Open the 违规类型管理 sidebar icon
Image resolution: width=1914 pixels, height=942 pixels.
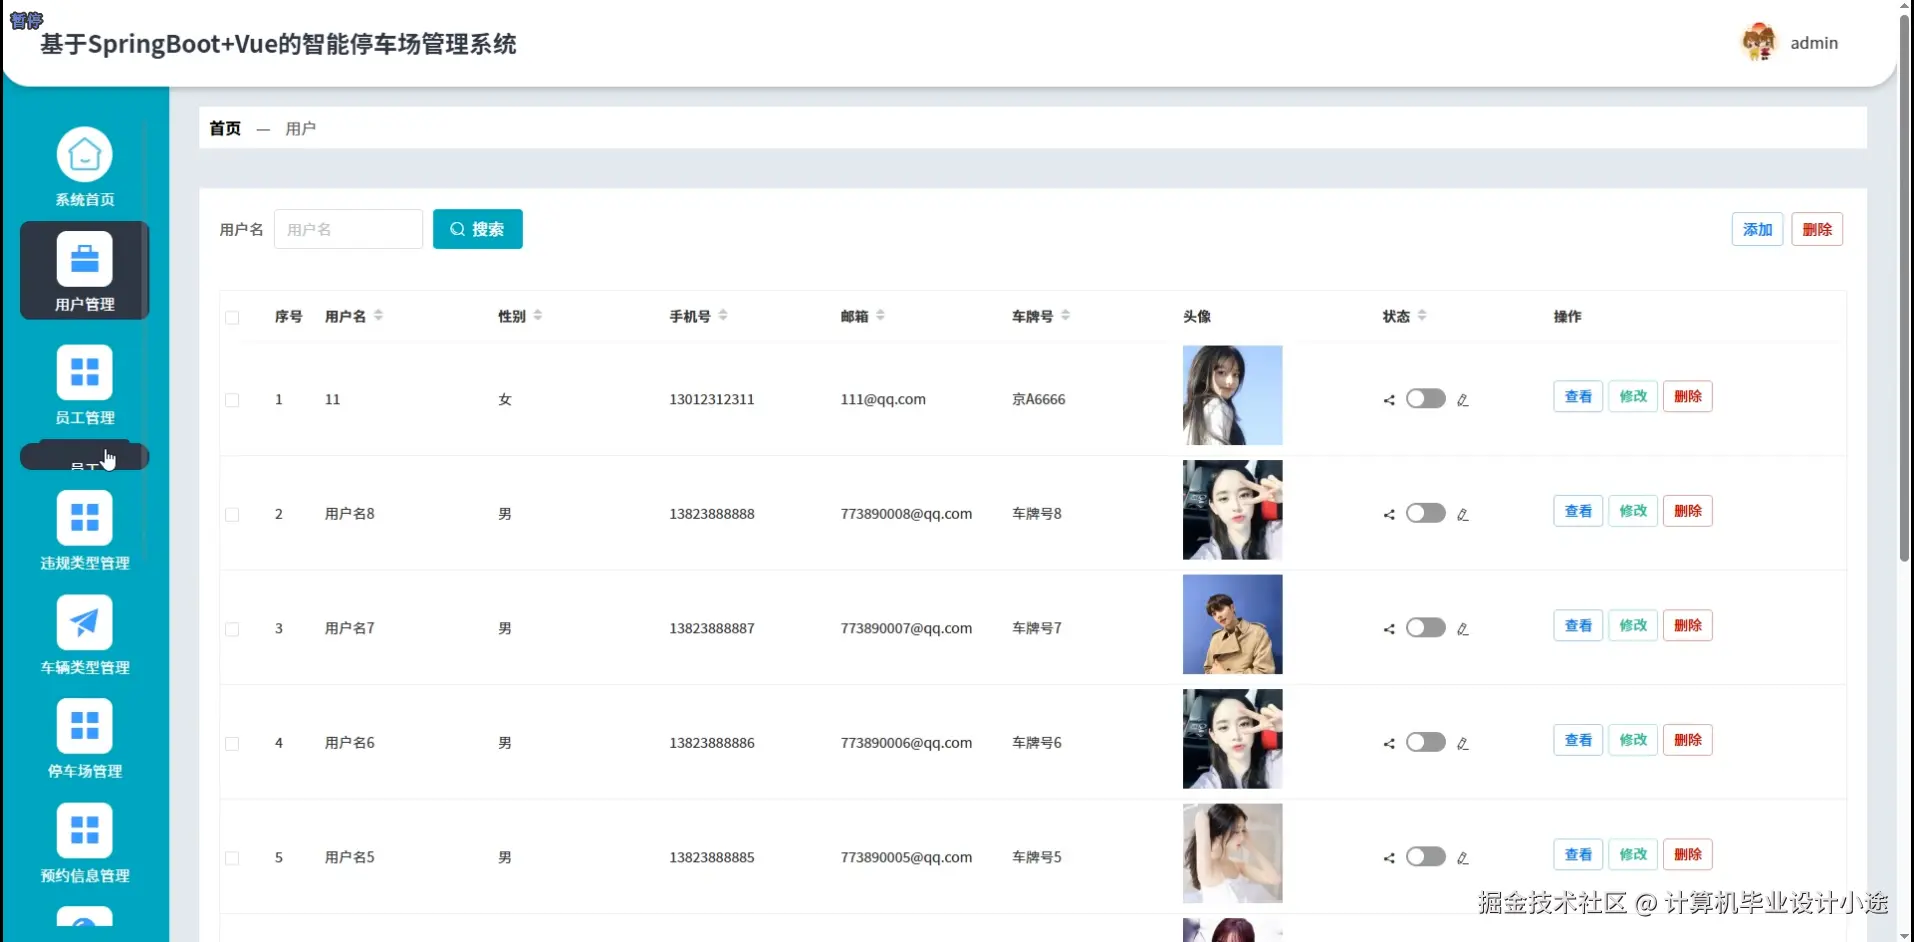84,518
